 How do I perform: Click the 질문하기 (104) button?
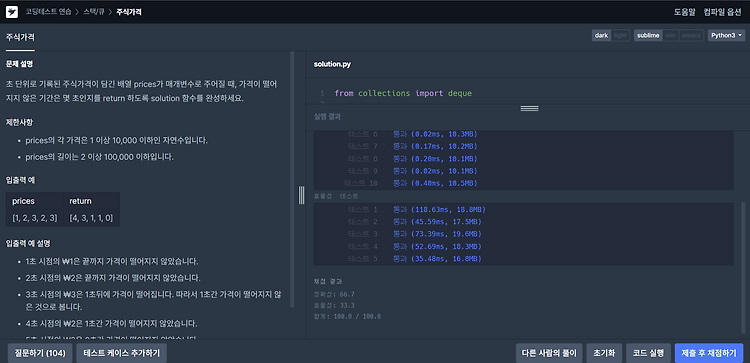coord(40,353)
